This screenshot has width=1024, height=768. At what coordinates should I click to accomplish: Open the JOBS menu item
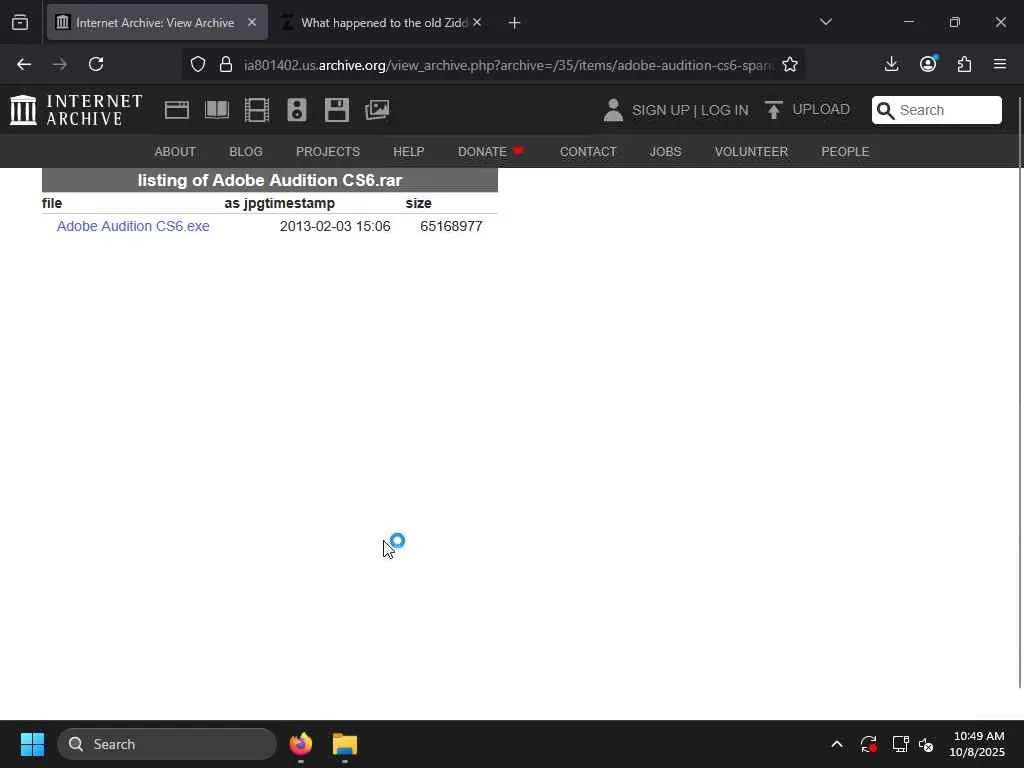(665, 152)
